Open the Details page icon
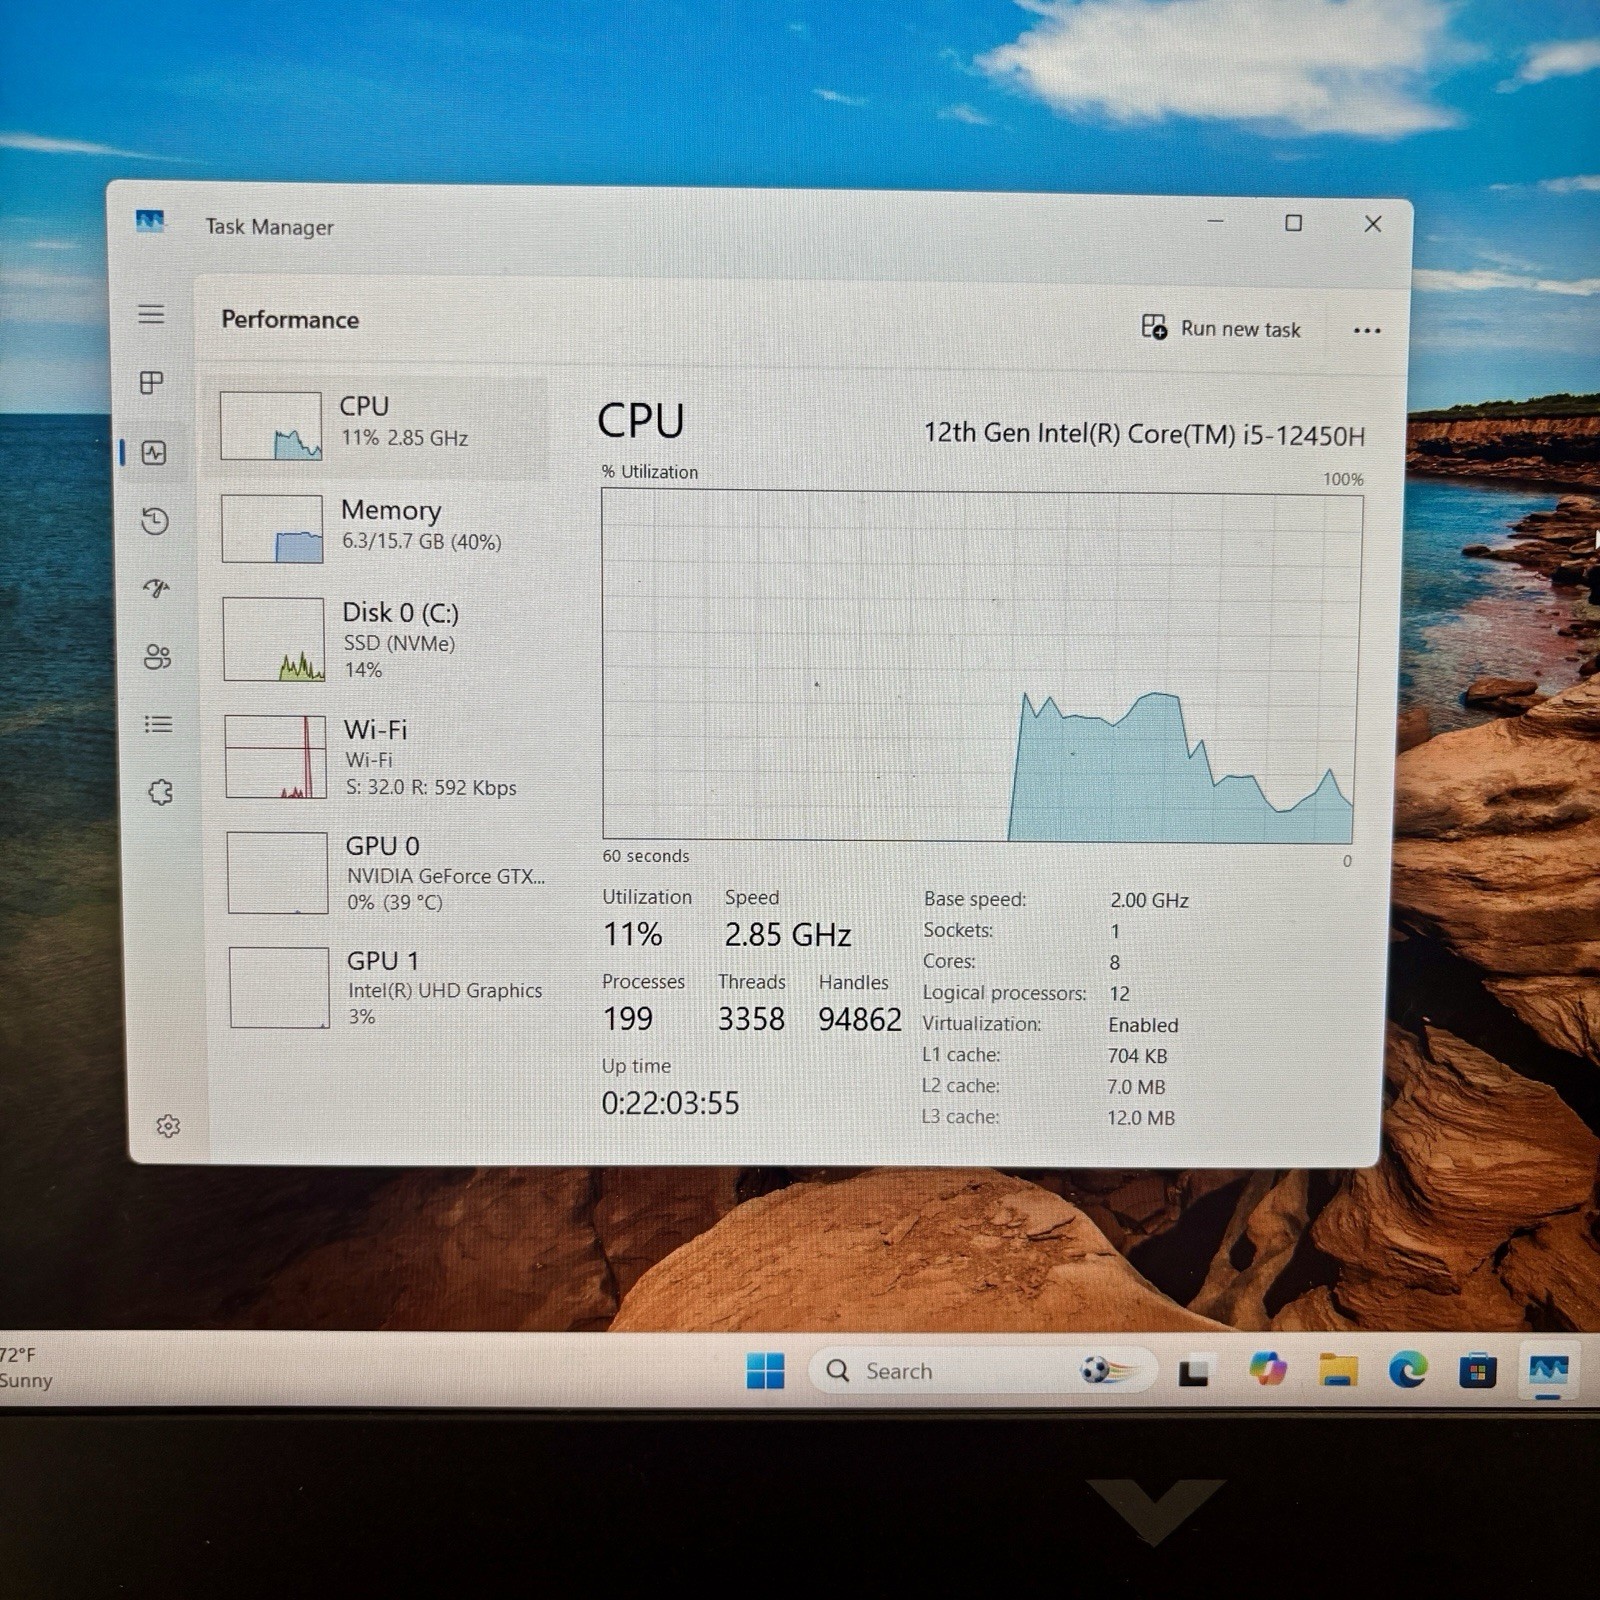 coord(158,724)
